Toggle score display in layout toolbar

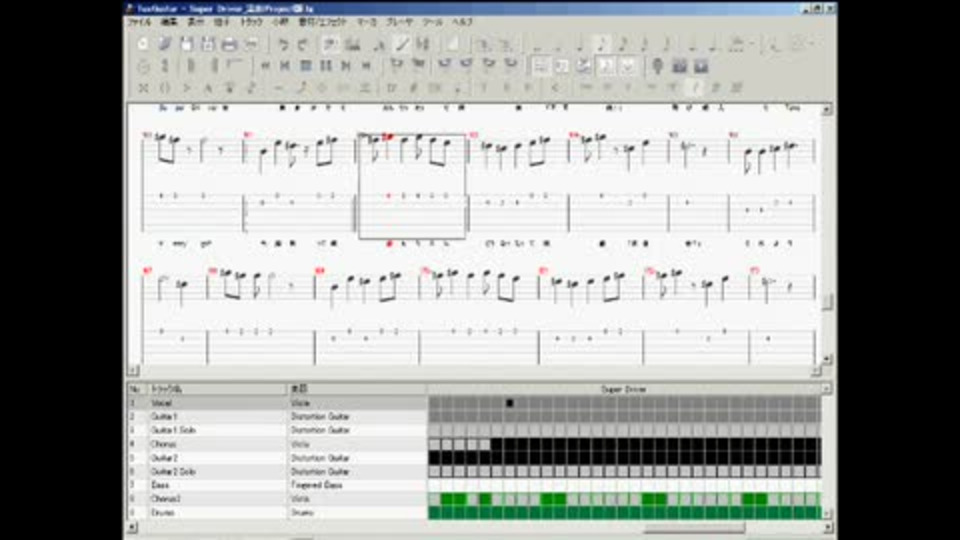606,66
